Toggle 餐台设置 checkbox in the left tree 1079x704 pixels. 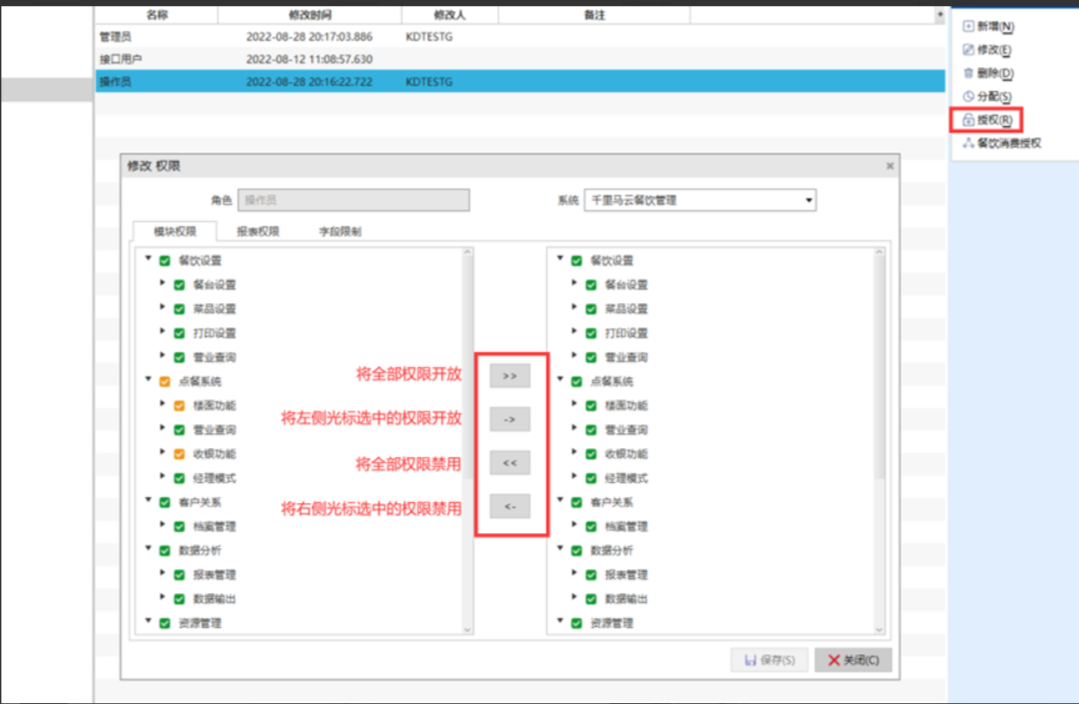(179, 285)
